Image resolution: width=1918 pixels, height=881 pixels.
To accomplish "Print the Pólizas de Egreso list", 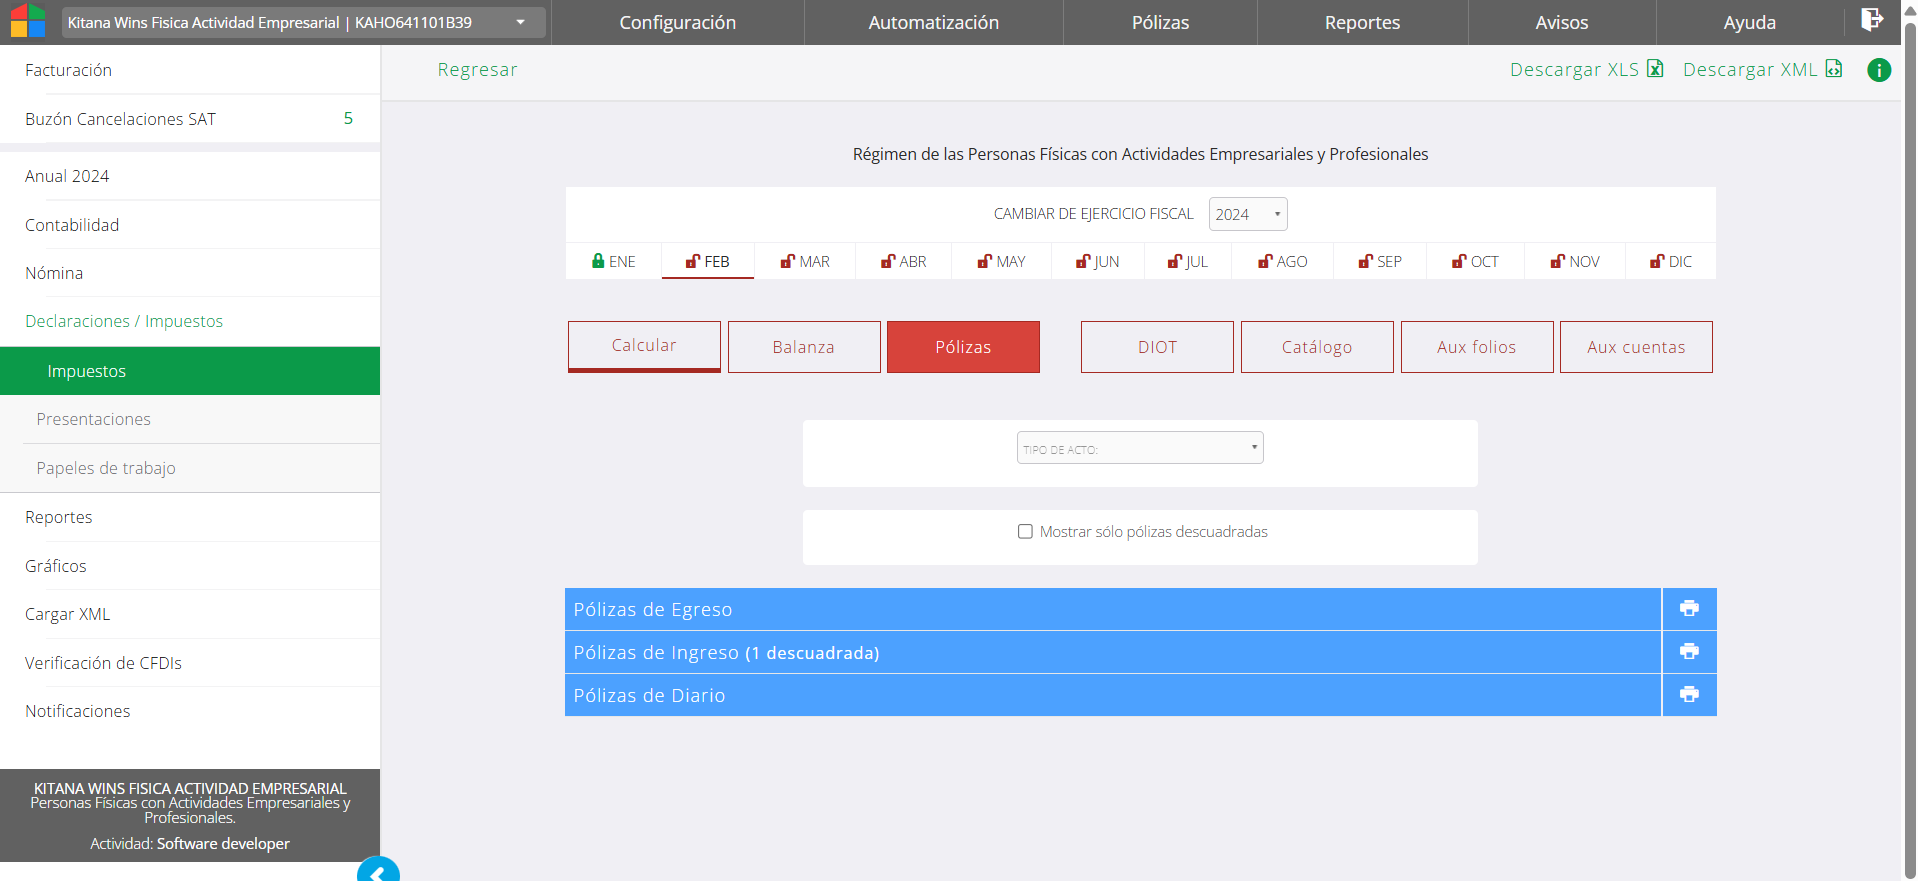I will pyautogui.click(x=1689, y=608).
